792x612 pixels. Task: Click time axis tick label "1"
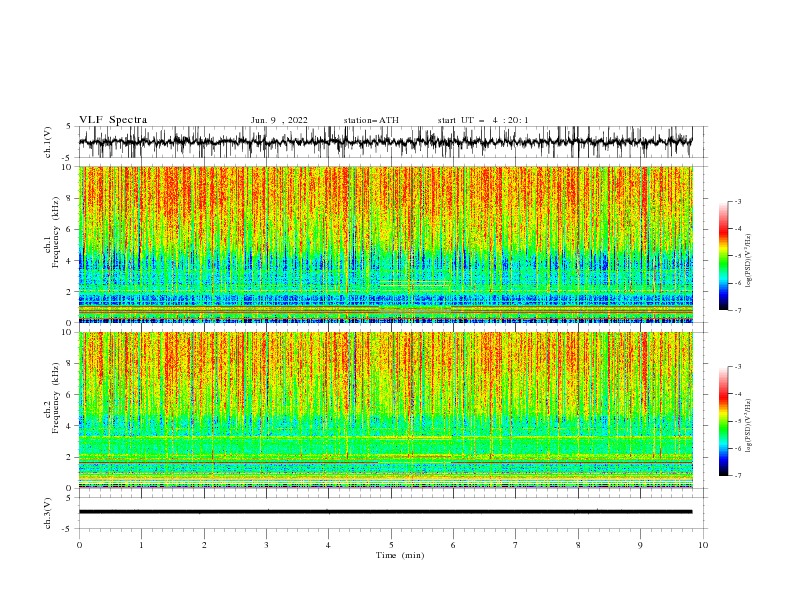[141, 545]
